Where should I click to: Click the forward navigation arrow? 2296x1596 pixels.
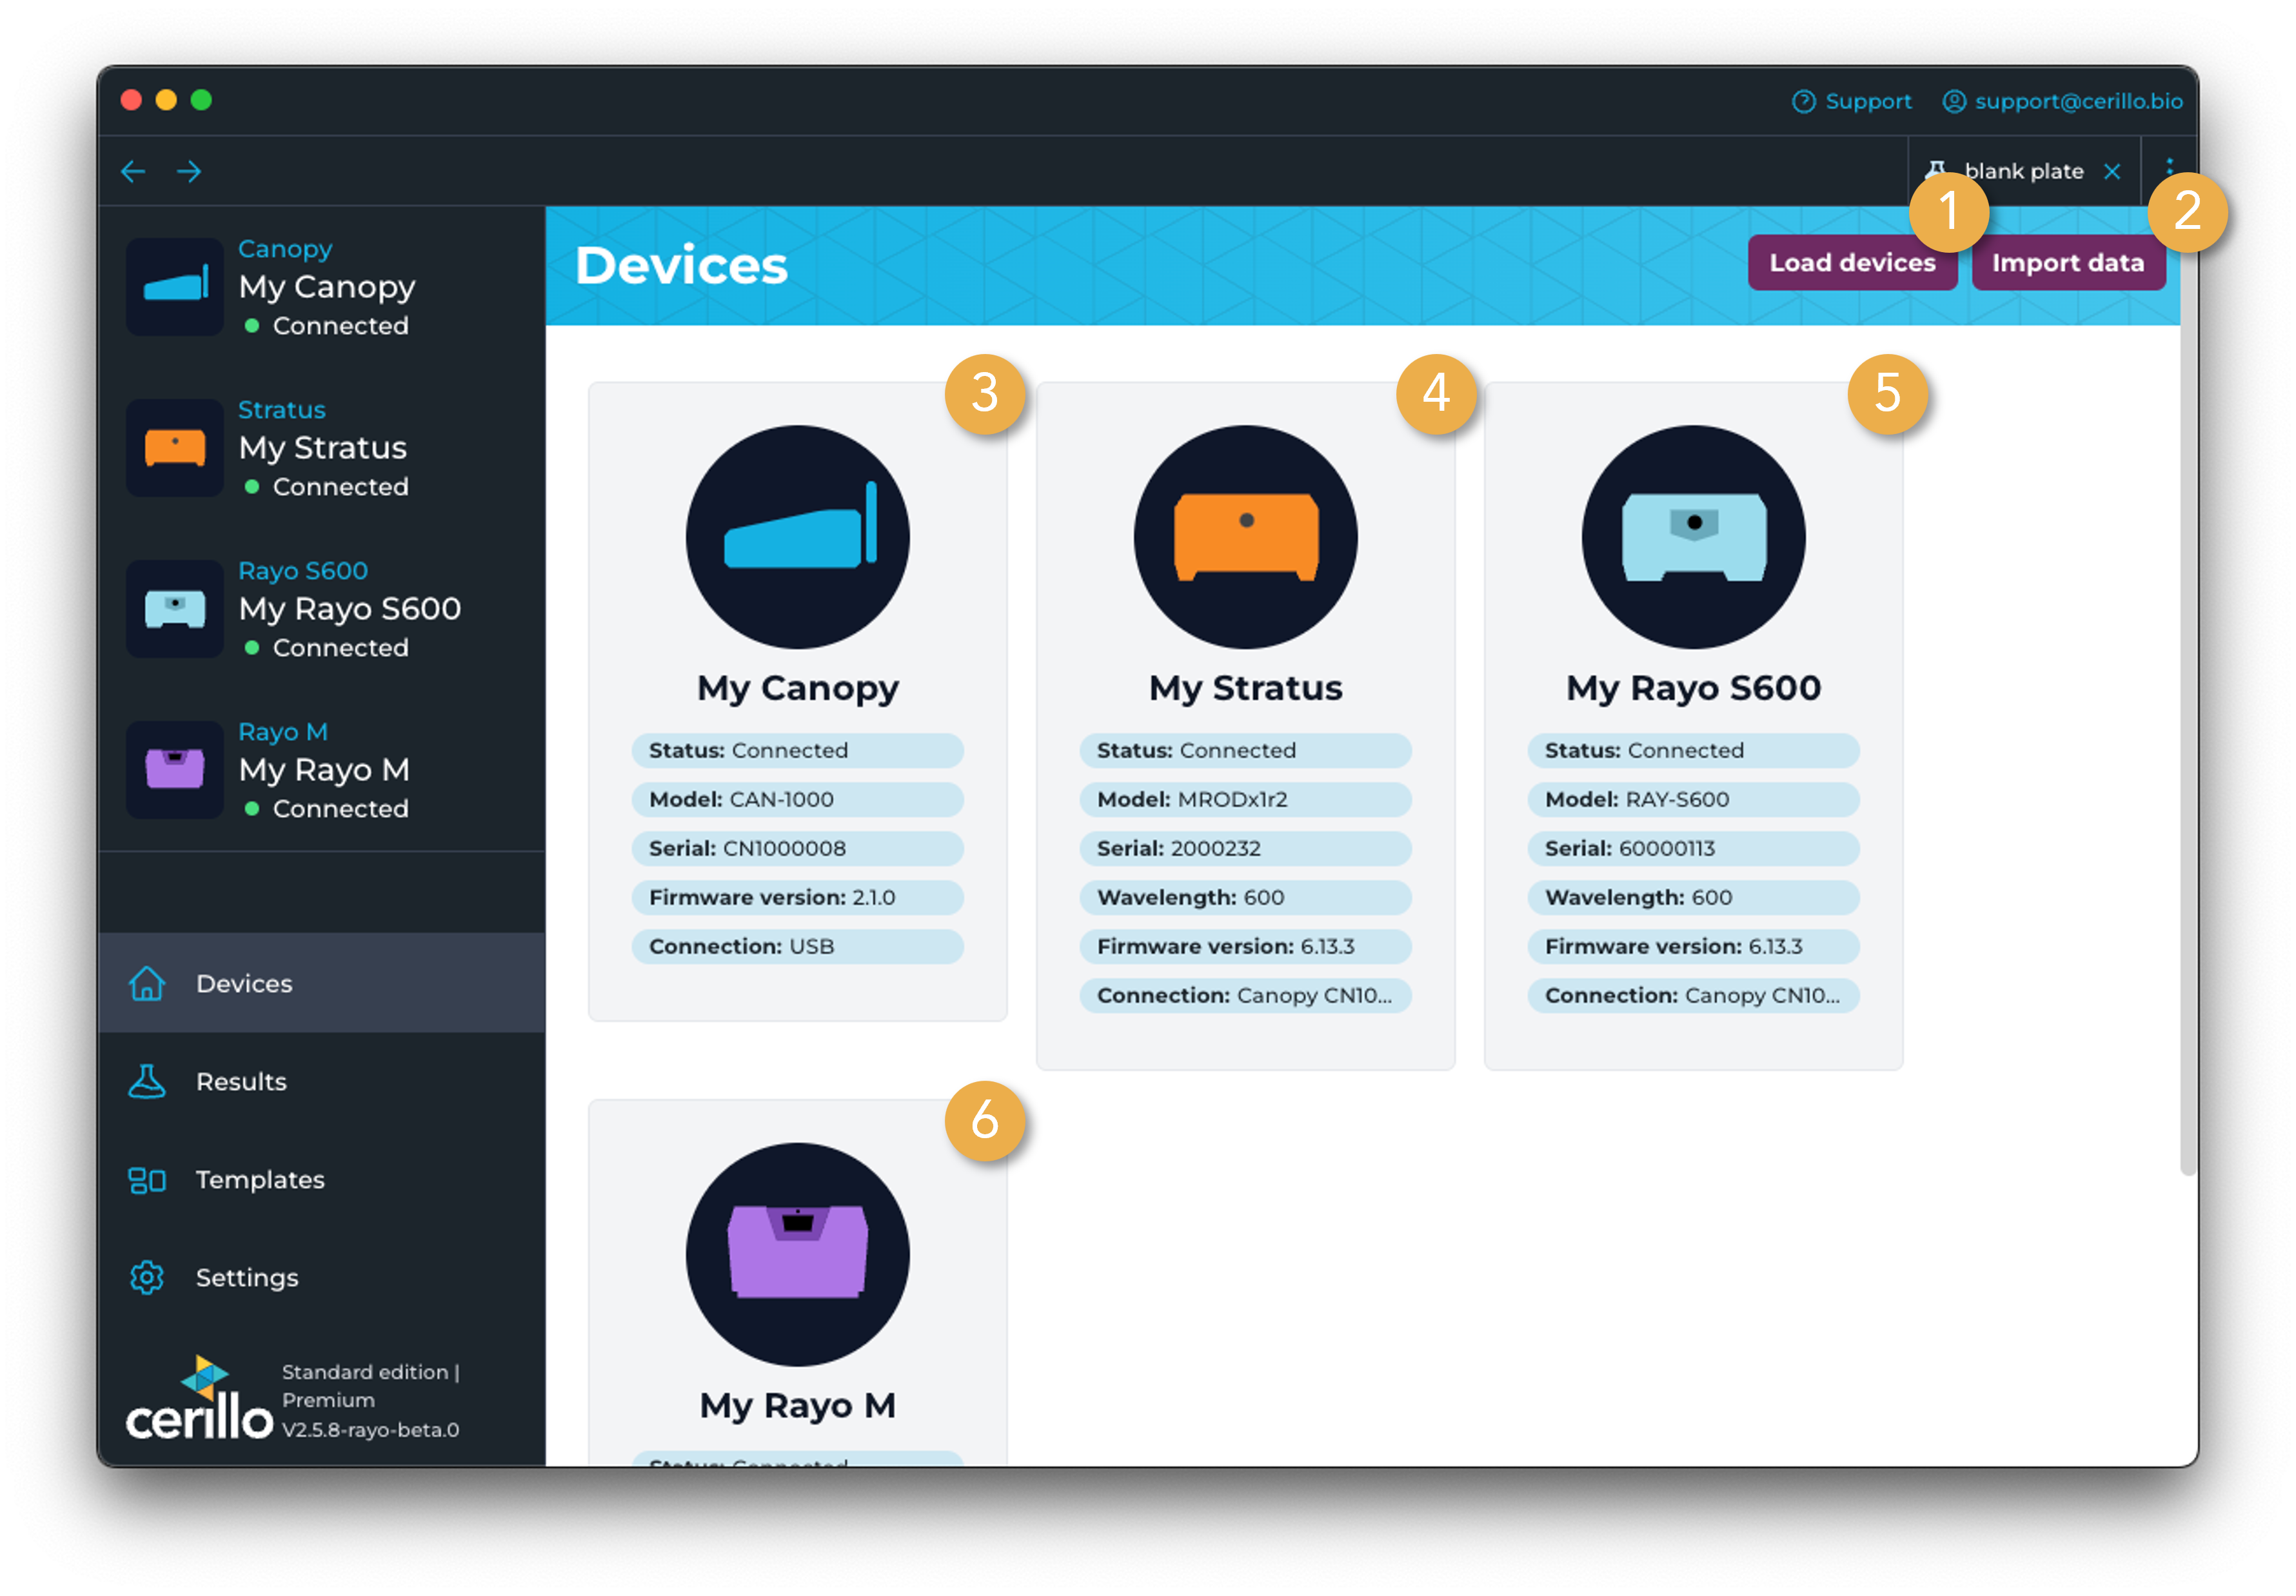pyautogui.click(x=189, y=171)
